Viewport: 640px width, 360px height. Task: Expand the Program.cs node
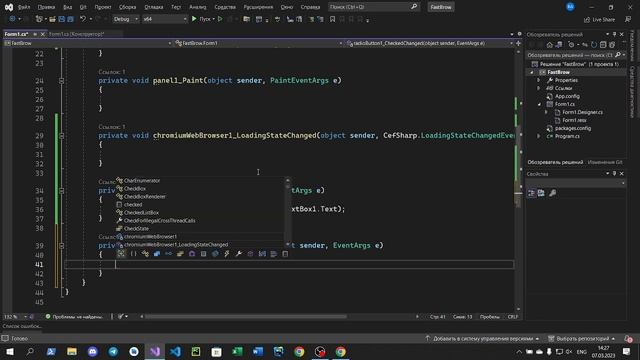(539, 136)
